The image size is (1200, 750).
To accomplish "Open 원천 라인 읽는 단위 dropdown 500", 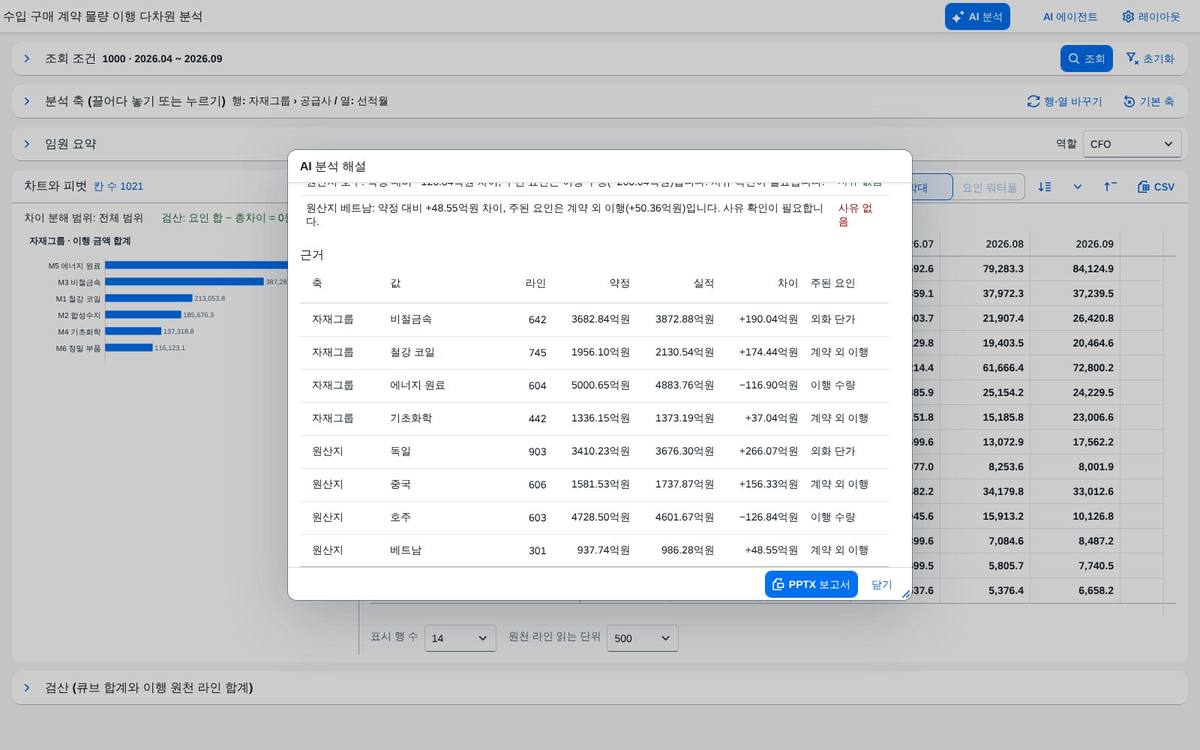I will click(x=643, y=638).
